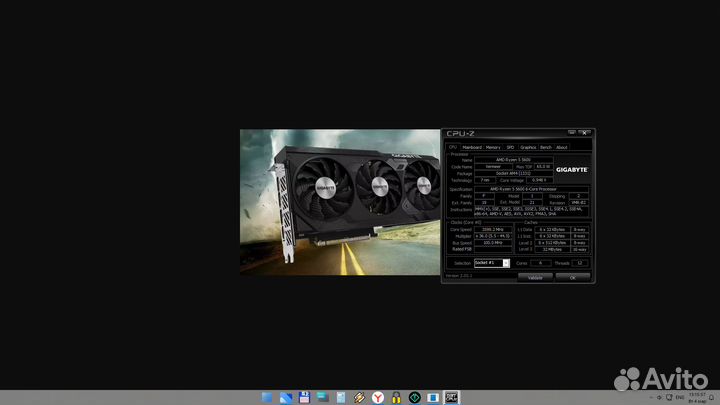Switch to the CPU tab in CPU-Z
The width and height of the screenshot is (720, 405).
pos(453,147)
